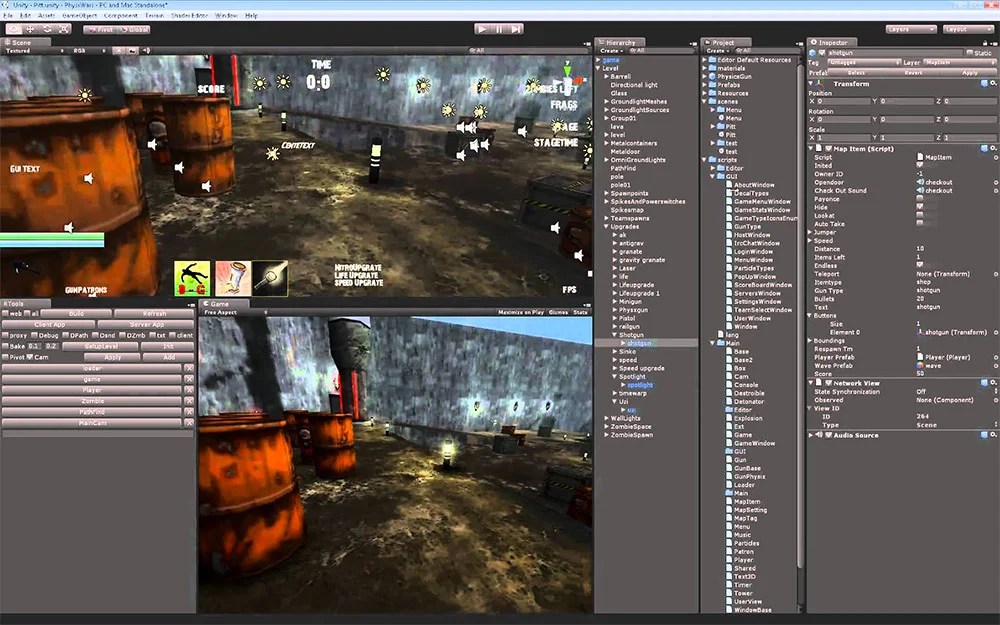Click the Transform component help icon
The image size is (1000, 625).
pyautogui.click(x=984, y=84)
